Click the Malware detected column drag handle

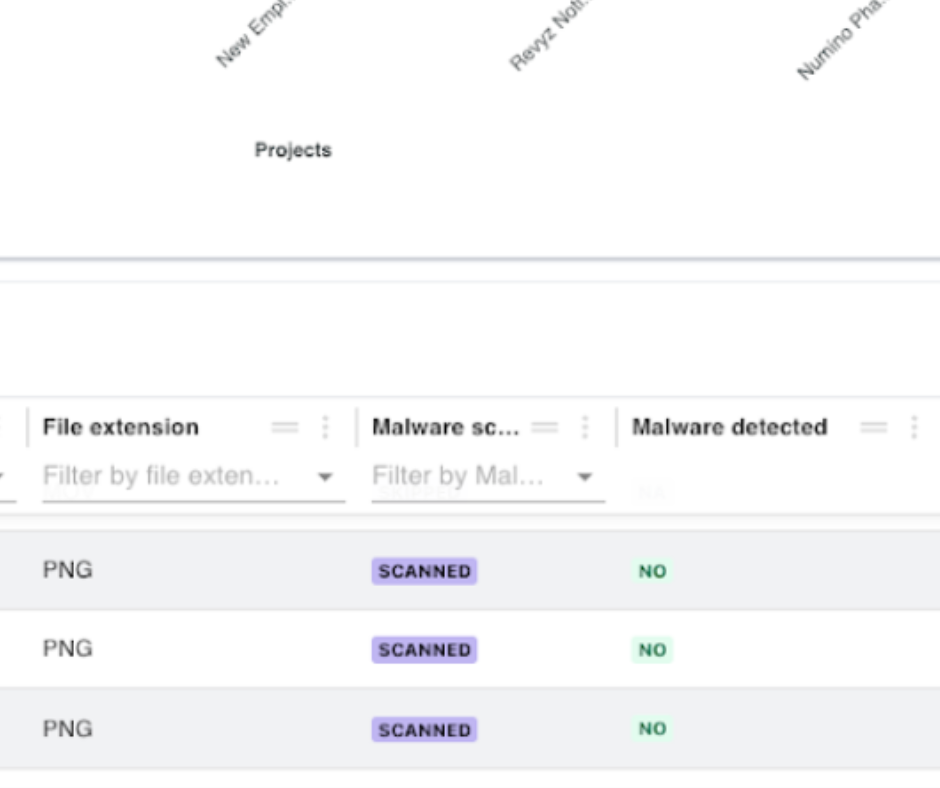point(874,428)
